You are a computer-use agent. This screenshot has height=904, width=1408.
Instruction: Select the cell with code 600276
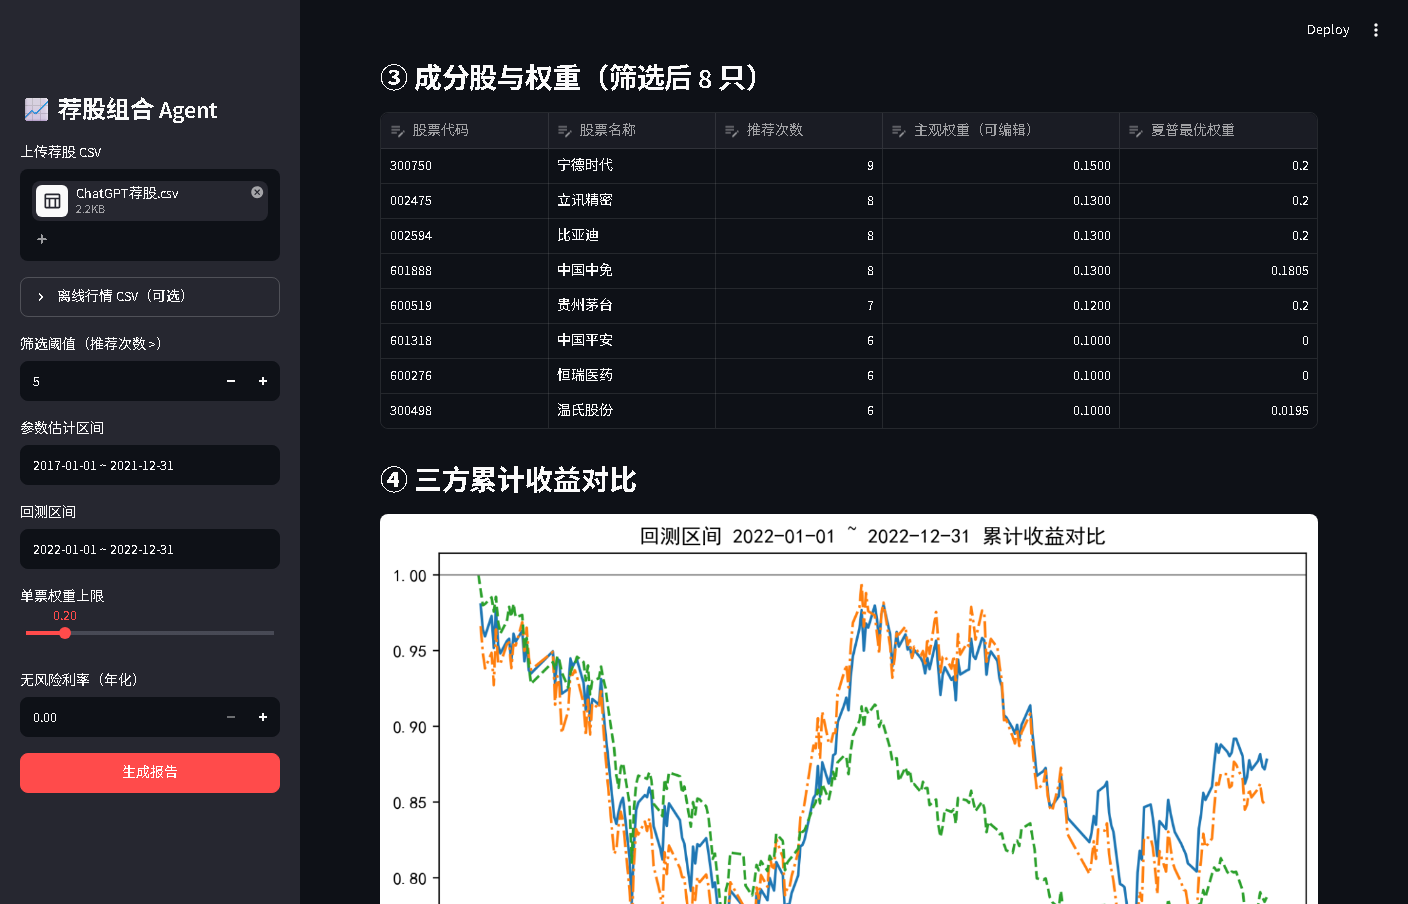[x=464, y=376]
